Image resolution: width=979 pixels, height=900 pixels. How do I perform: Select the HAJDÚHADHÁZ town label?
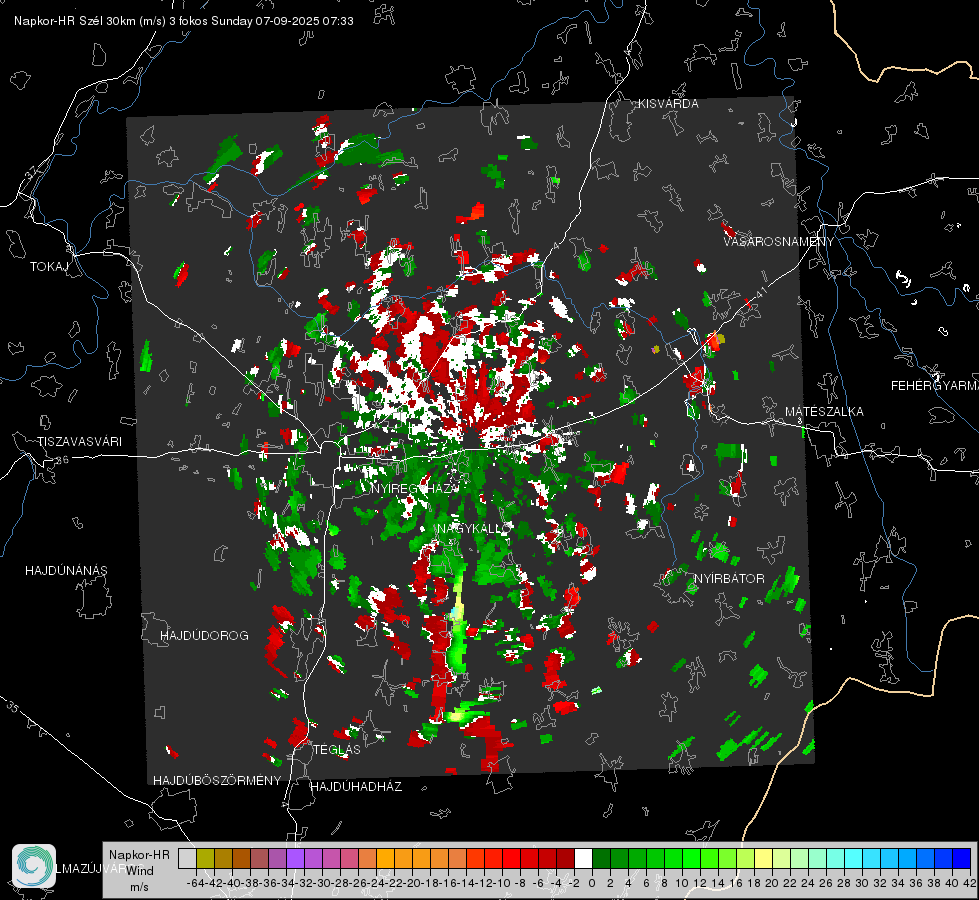coord(356,786)
